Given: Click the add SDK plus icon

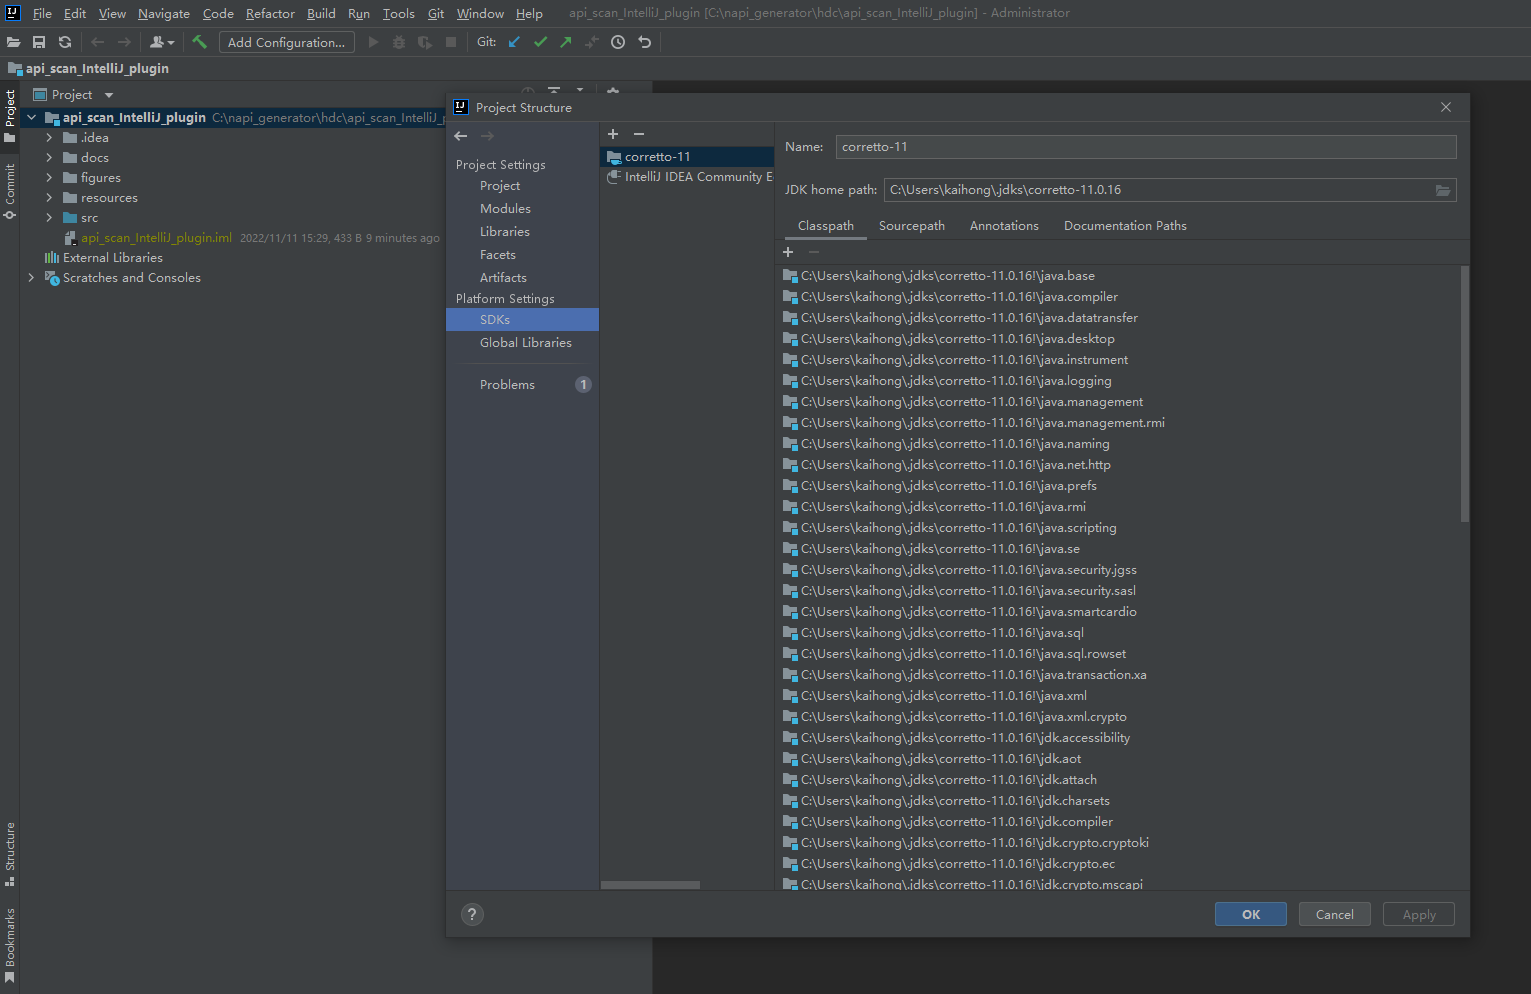Looking at the screenshot, I should [x=613, y=134].
